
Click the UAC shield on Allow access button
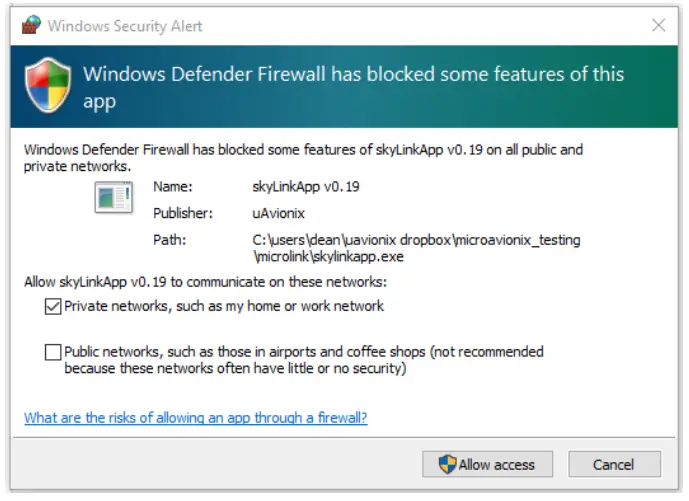448,464
